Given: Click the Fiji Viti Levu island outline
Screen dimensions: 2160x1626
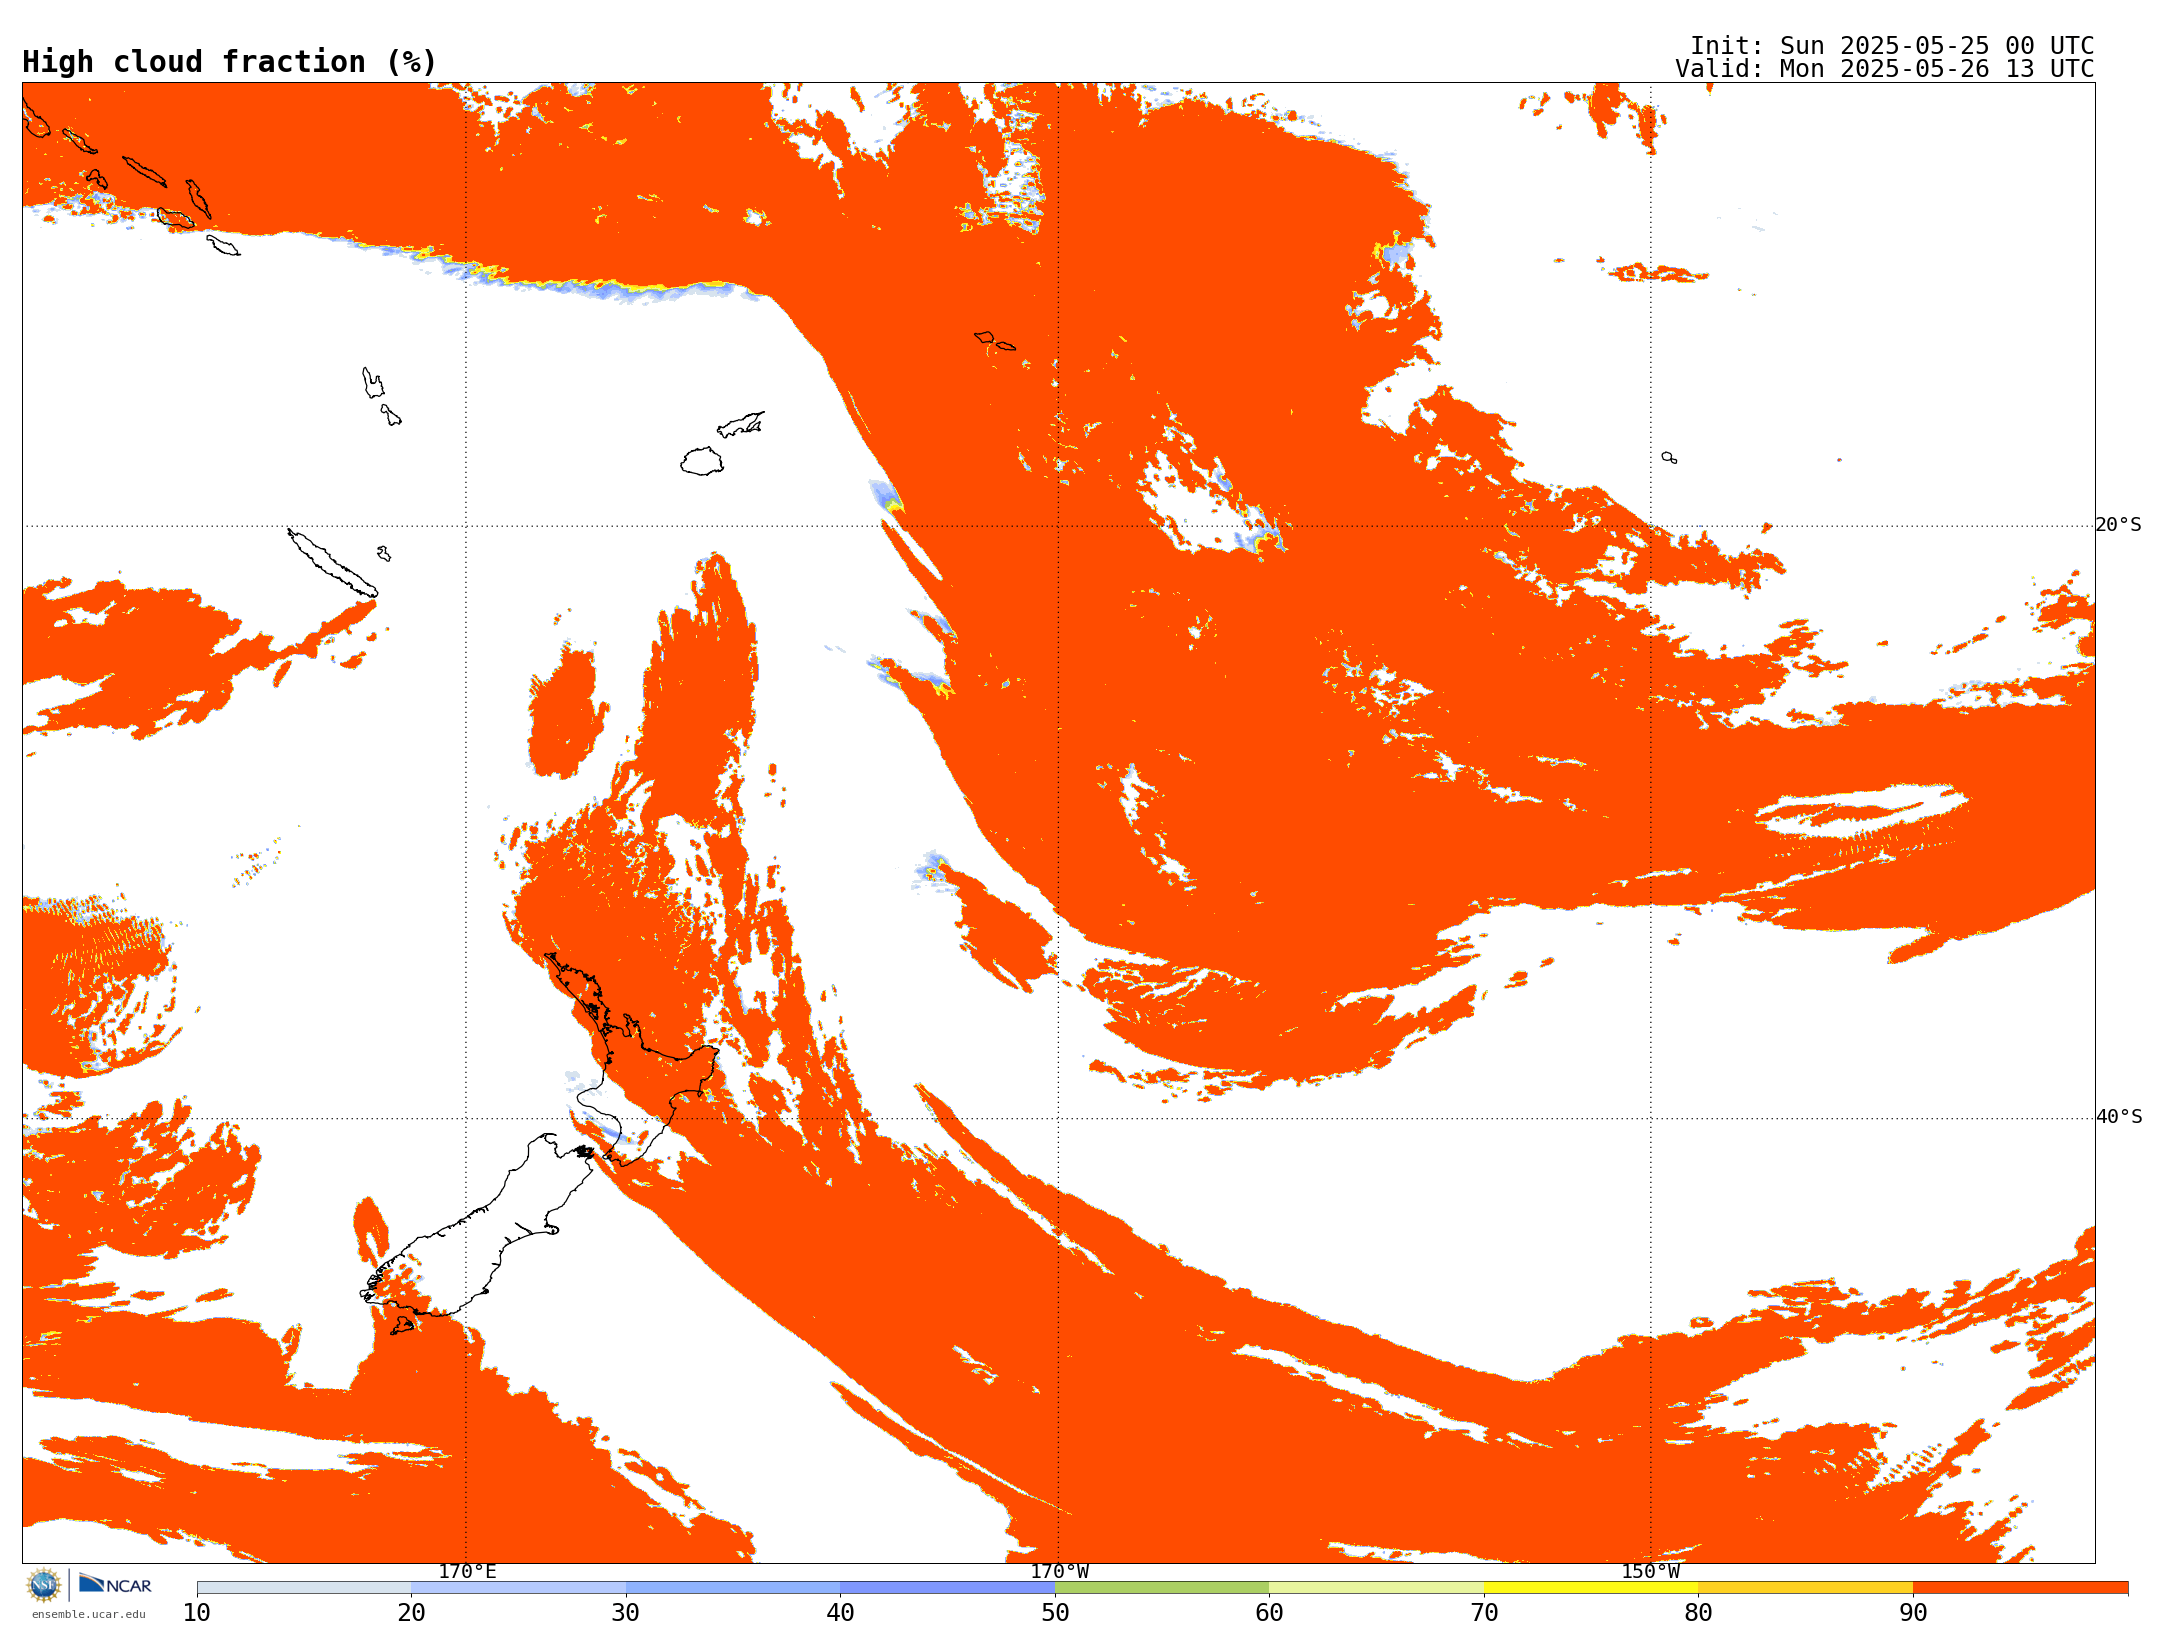Looking at the screenshot, I should point(702,461).
